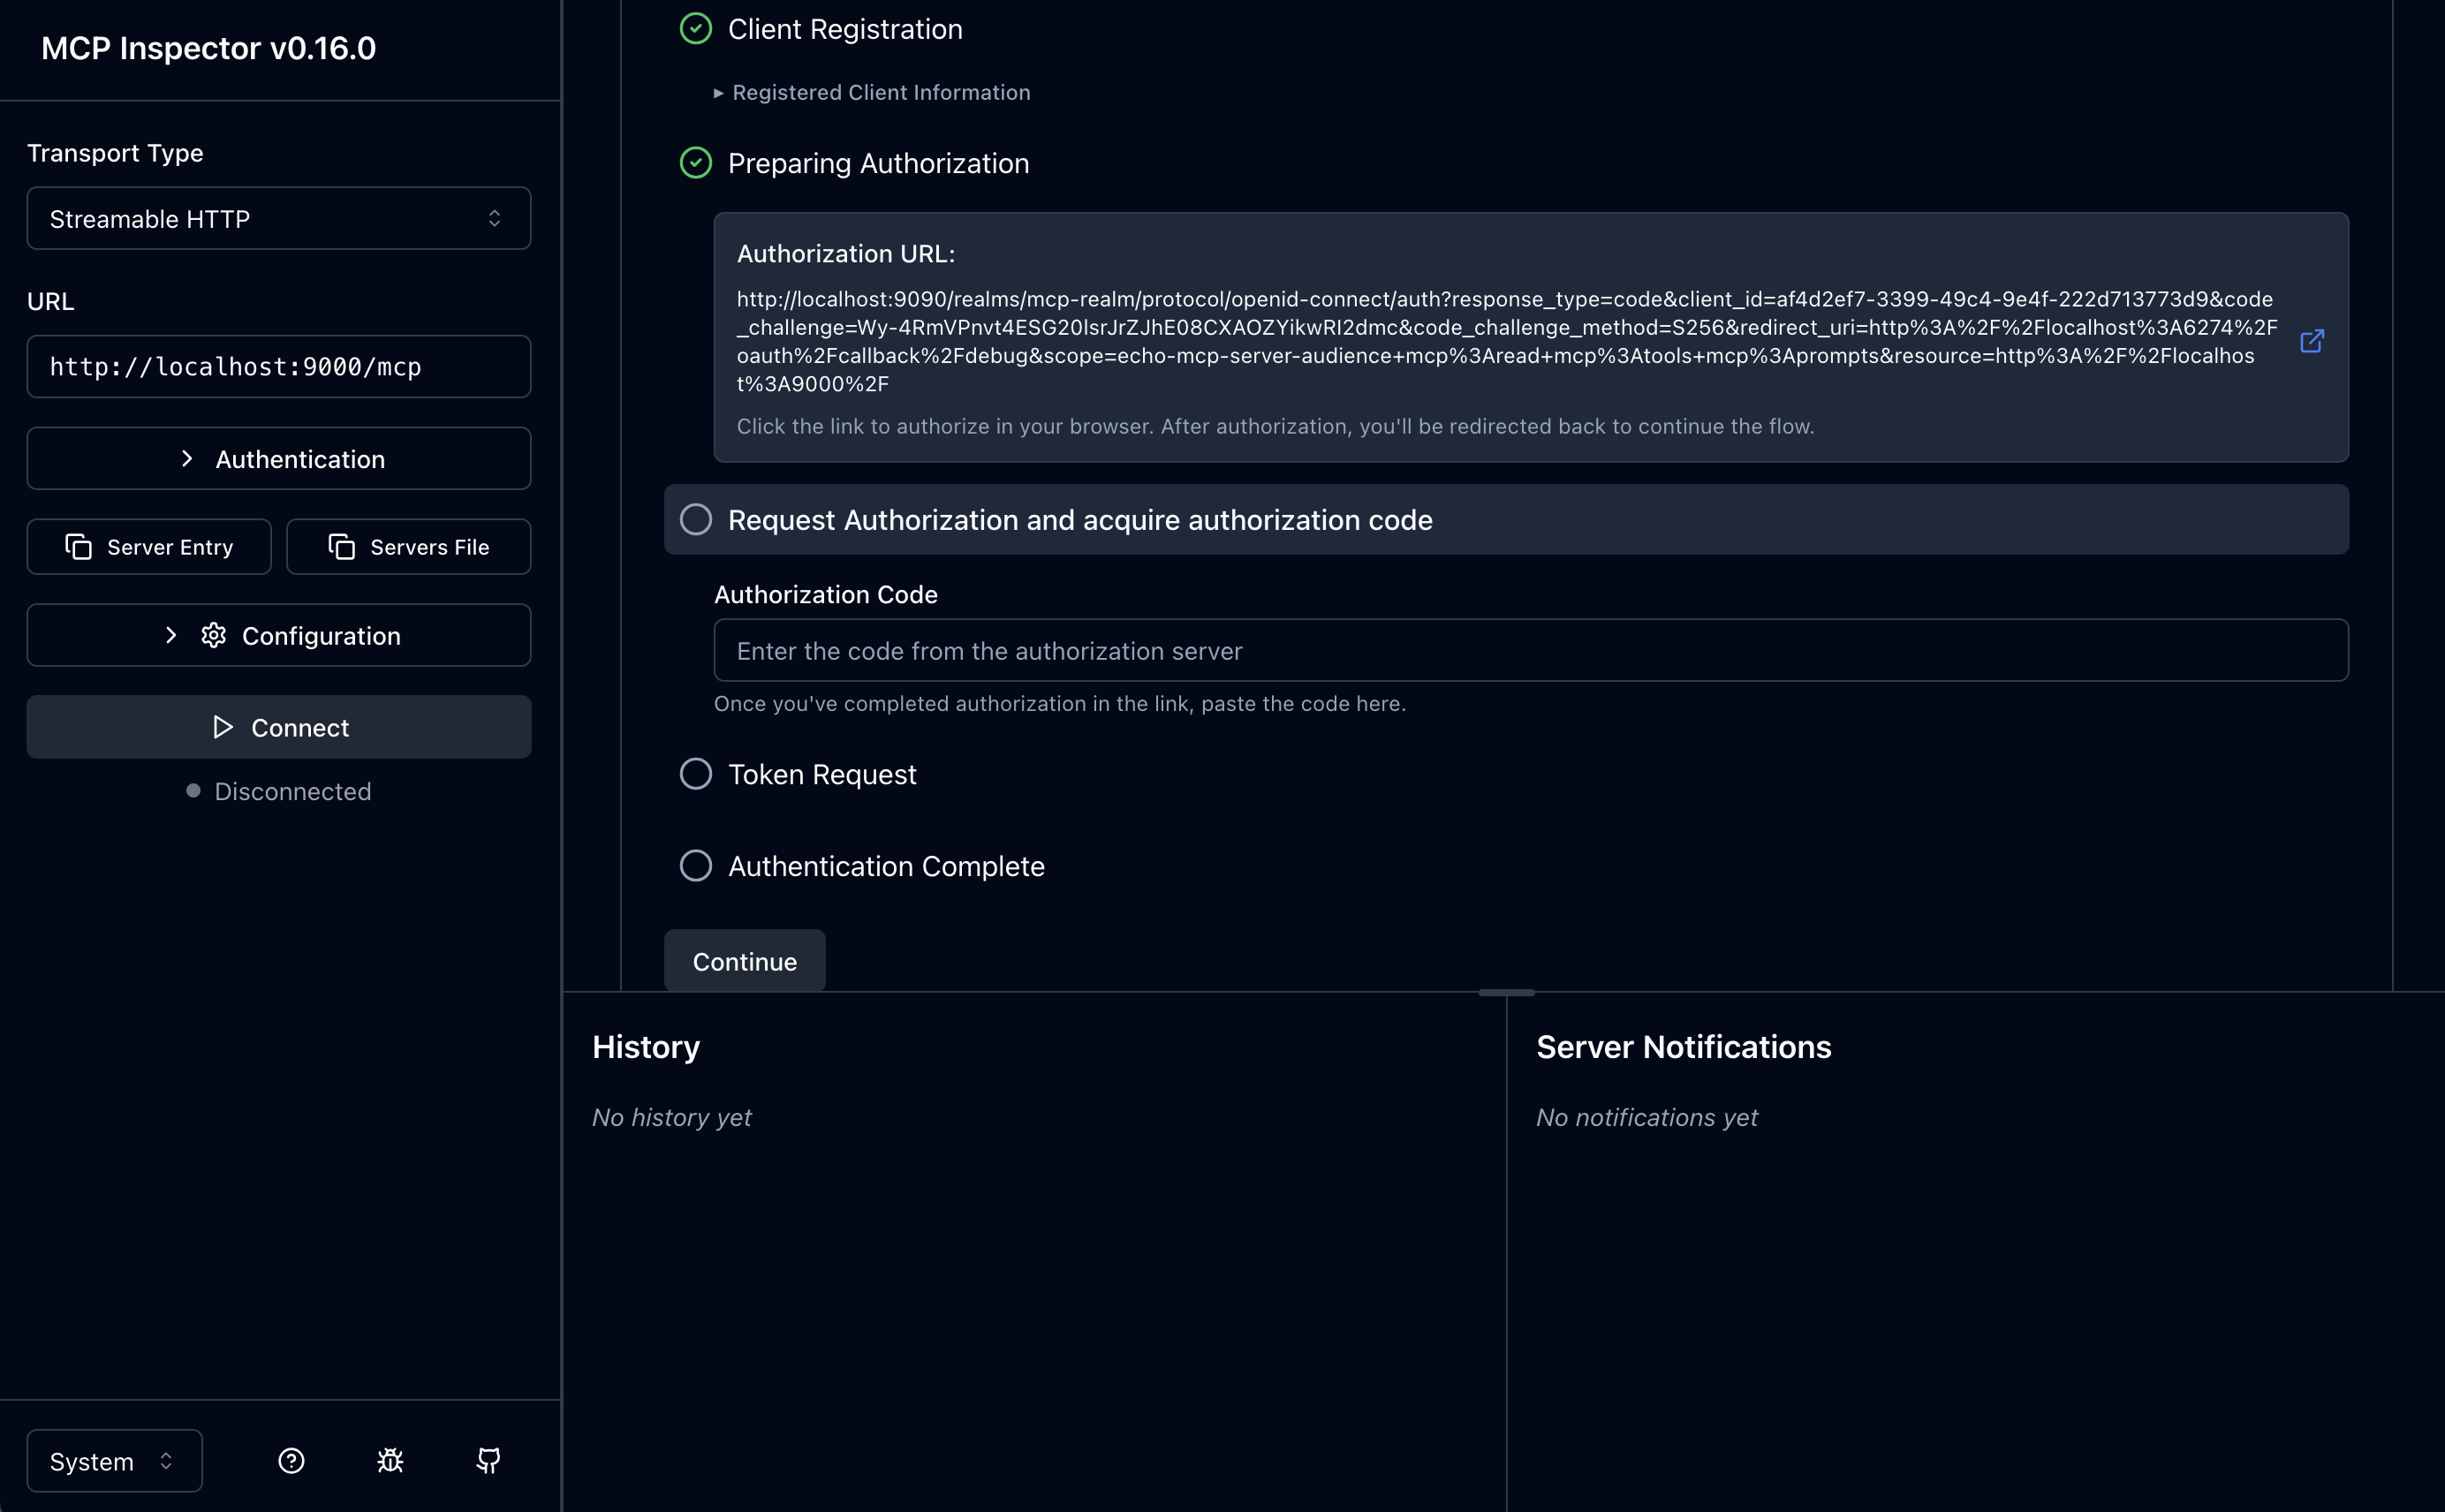The height and width of the screenshot is (1512, 2445).
Task: Click the Connect button
Action: pyautogui.click(x=279, y=727)
